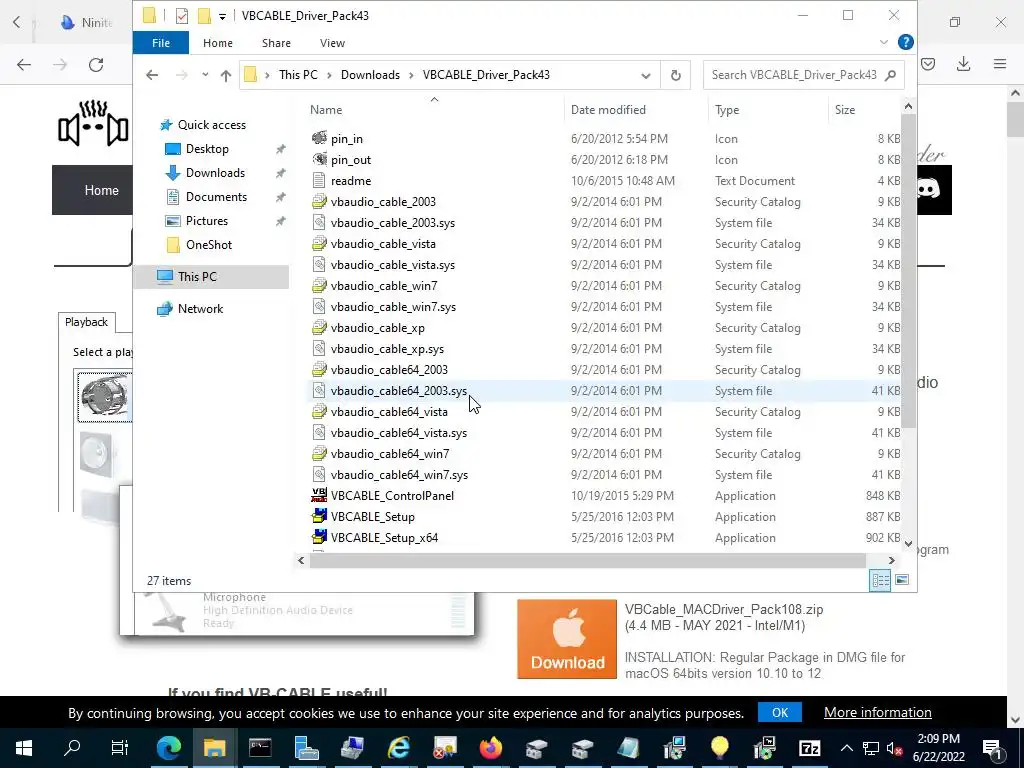Open the Home ribbon tab
1024x768 pixels.
(x=217, y=43)
